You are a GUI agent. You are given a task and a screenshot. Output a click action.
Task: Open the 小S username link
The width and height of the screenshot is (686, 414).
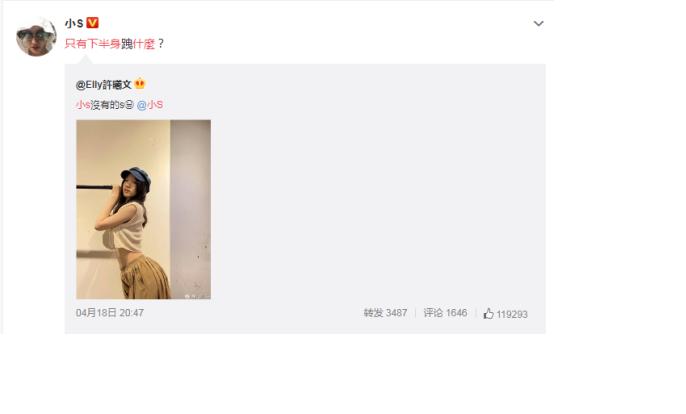[74, 23]
